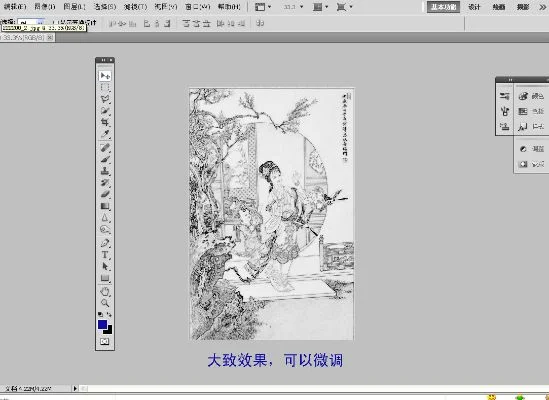Select the Path Selection tool

click(105, 266)
